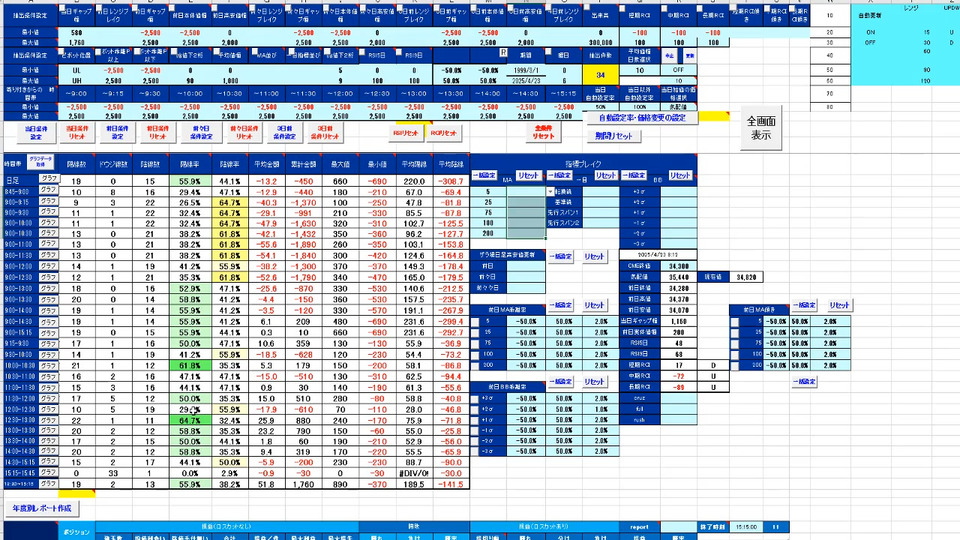
Task: Click the 前々日条件設定 button
Action: coord(201,132)
